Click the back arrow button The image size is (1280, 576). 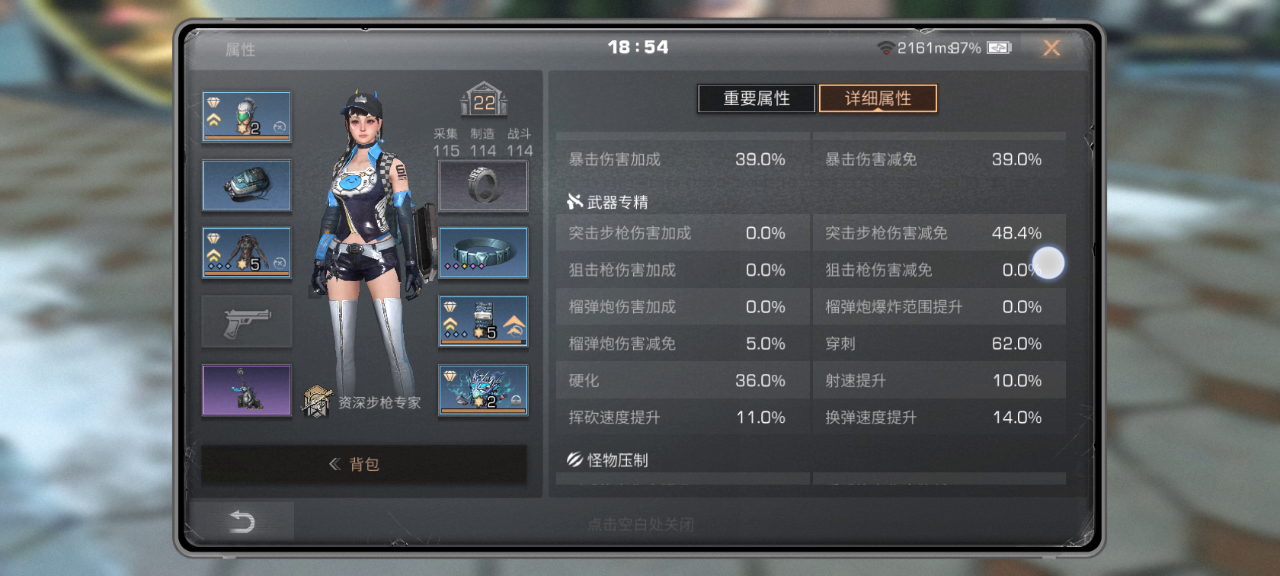tap(241, 522)
